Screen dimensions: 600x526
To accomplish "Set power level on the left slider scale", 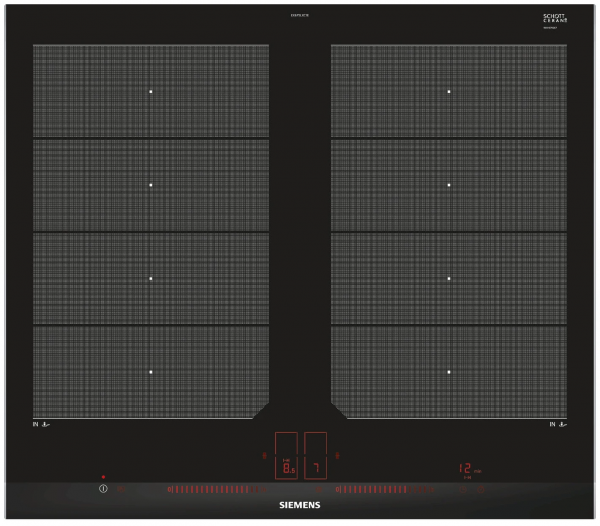I will coord(217,489).
